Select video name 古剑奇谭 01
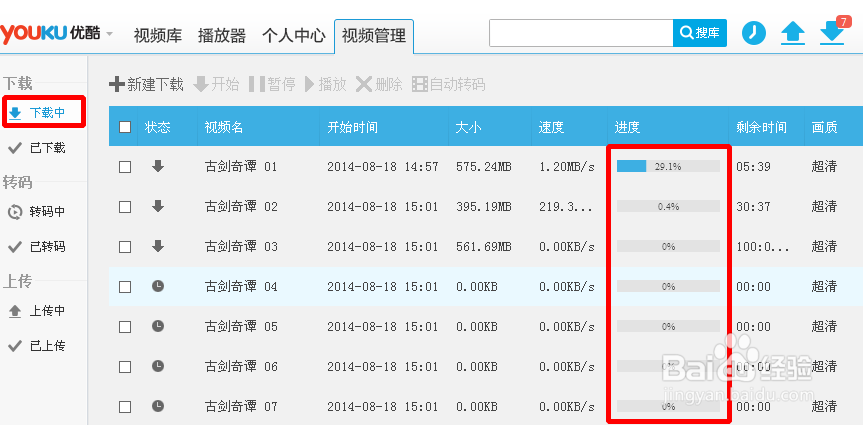Viewport: 863px width, 425px height. [241, 166]
